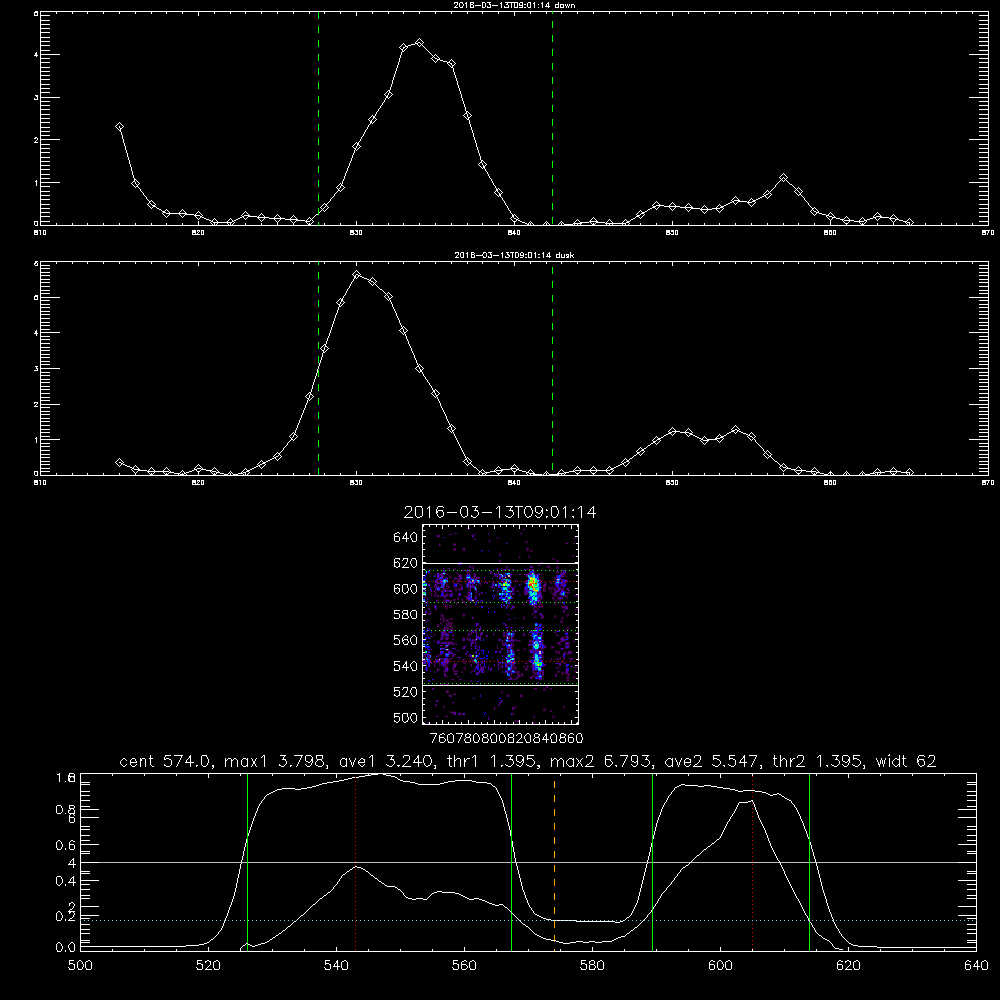Click the timestamp title above the heatmap
Image resolution: width=1000 pixels, height=1000 pixels.
click(x=500, y=512)
